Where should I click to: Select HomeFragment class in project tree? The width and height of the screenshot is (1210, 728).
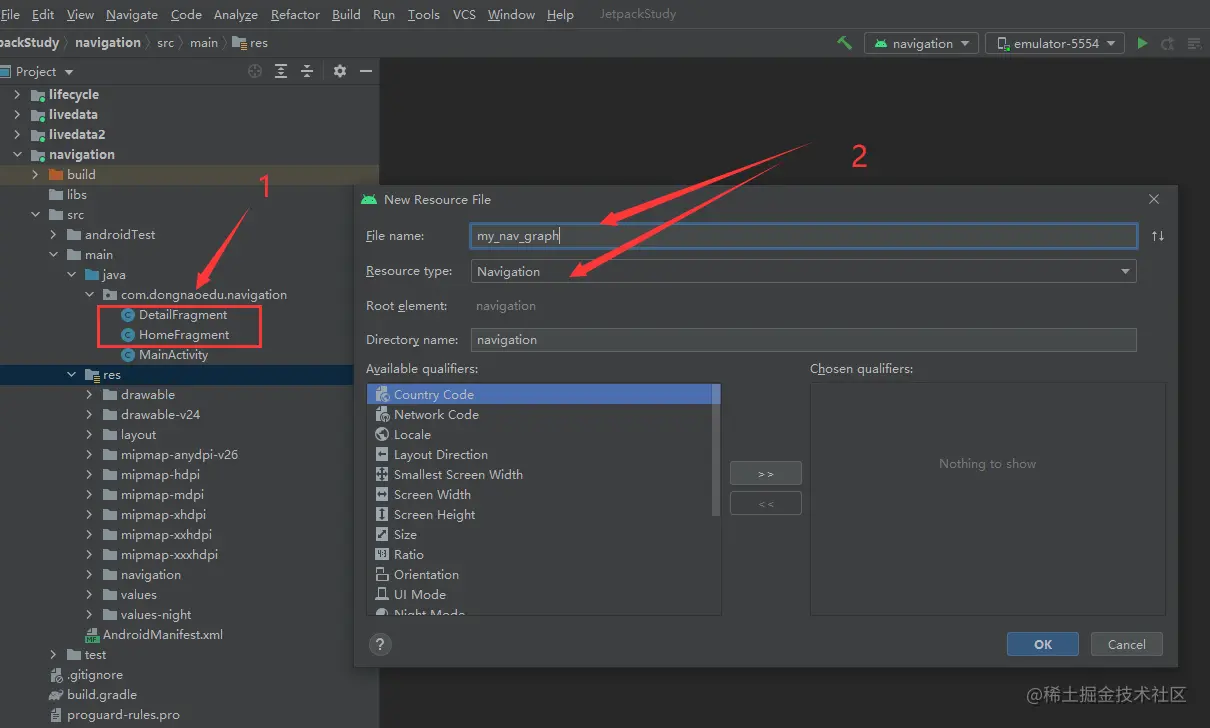point(184,335)
